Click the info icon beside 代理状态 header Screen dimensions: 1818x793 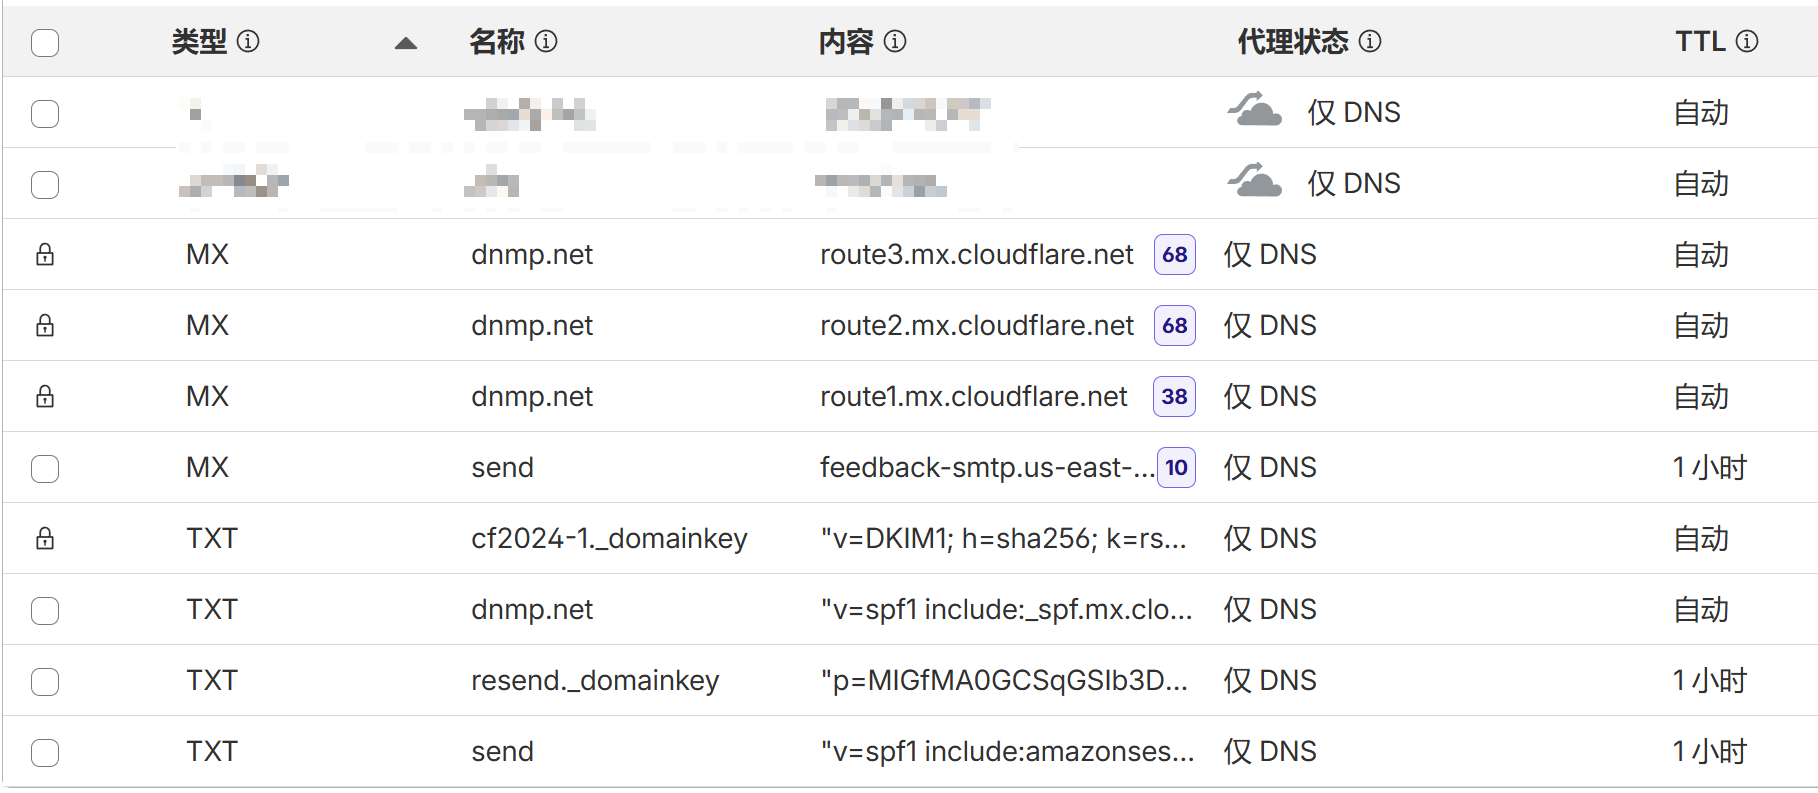[x=1370, y=41]
